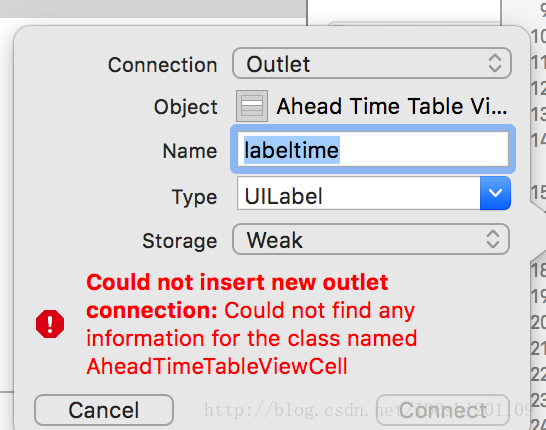Click line number 19 in the editor gutter
This screenshot has width=546, height=430.
click(538, 297)
